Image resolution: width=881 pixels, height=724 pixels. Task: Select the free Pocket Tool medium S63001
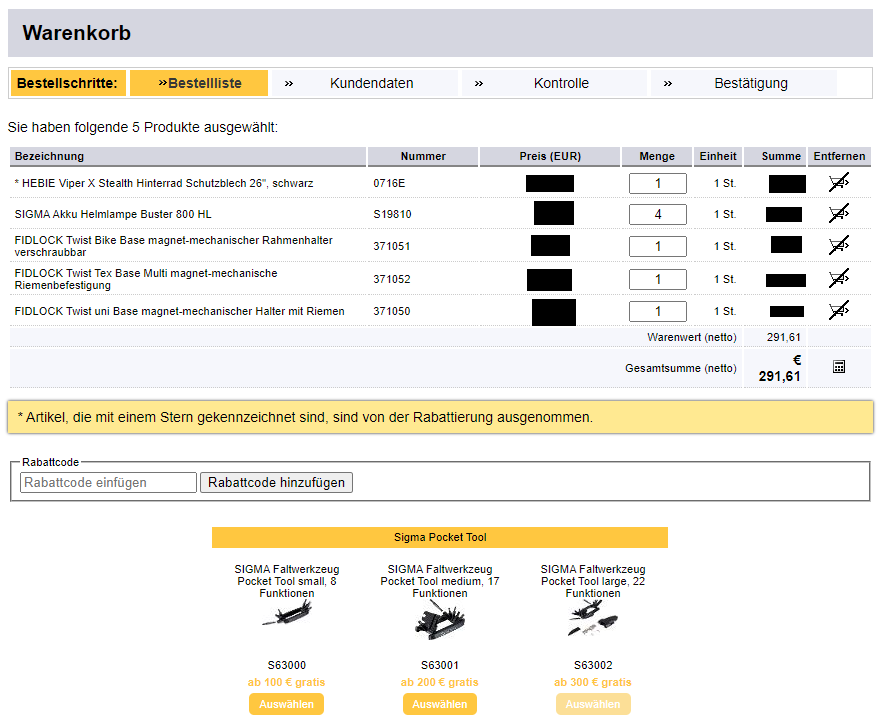[x=440, y=704]
